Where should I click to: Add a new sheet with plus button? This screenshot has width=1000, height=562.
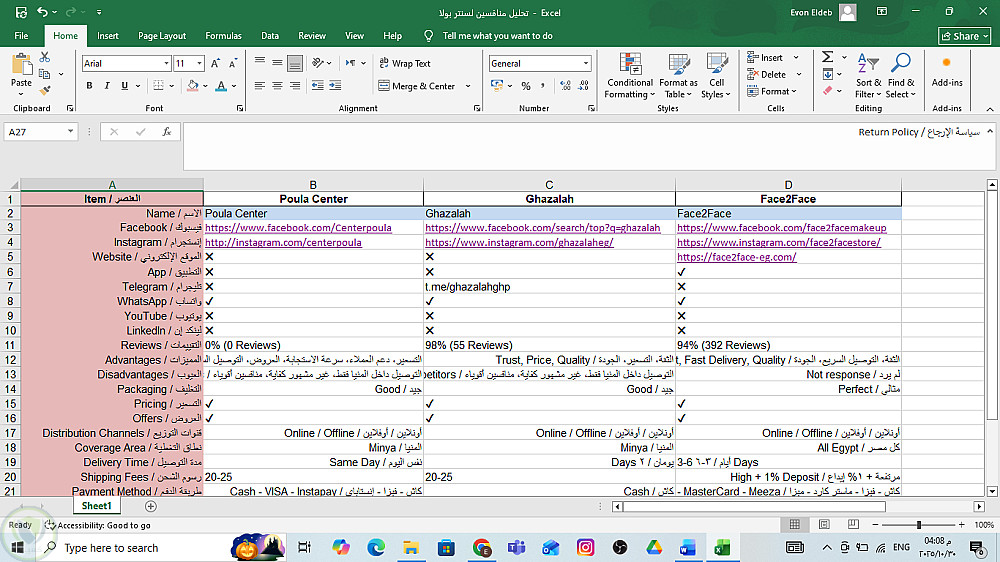click(151, 506)
